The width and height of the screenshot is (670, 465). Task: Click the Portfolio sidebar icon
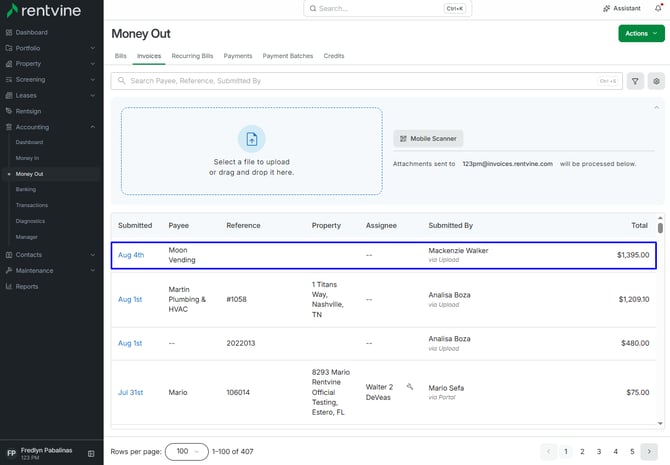tap(9, 48)
